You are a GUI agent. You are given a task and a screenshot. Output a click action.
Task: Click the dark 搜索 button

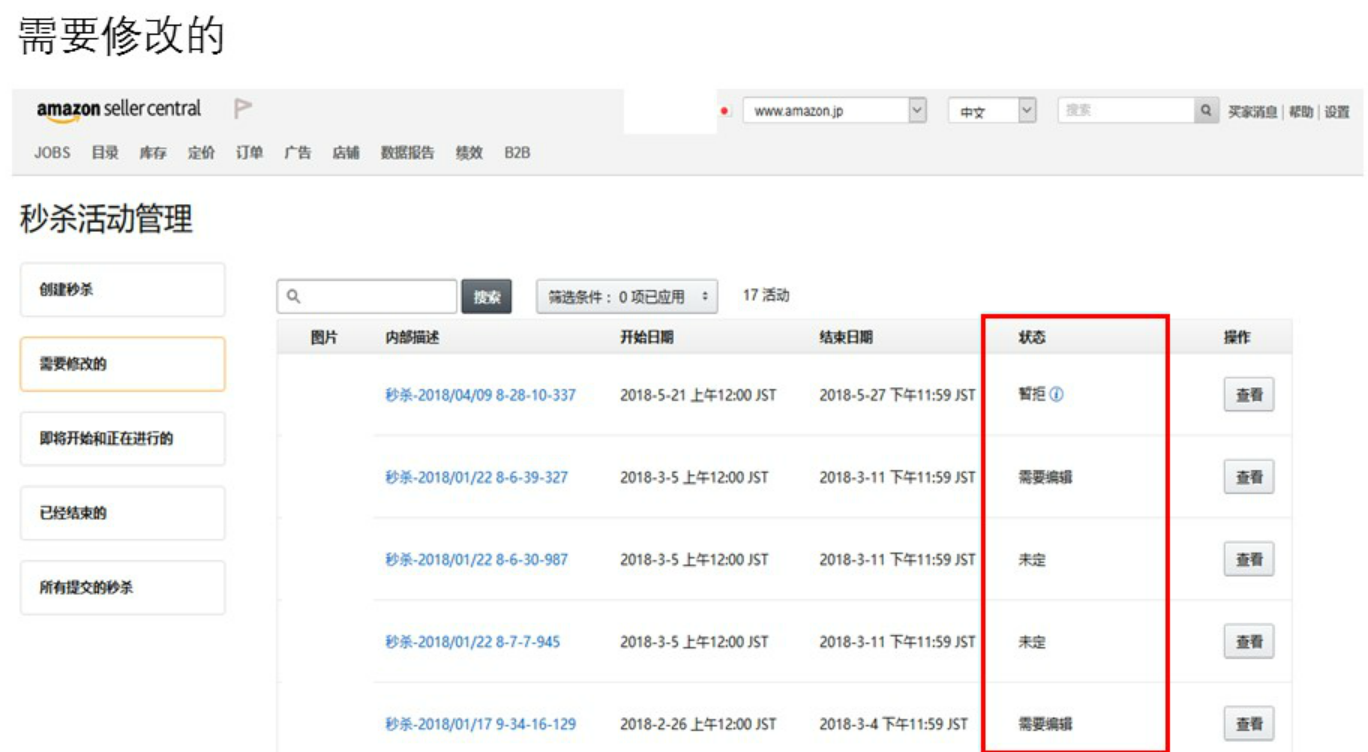point(487,297)
